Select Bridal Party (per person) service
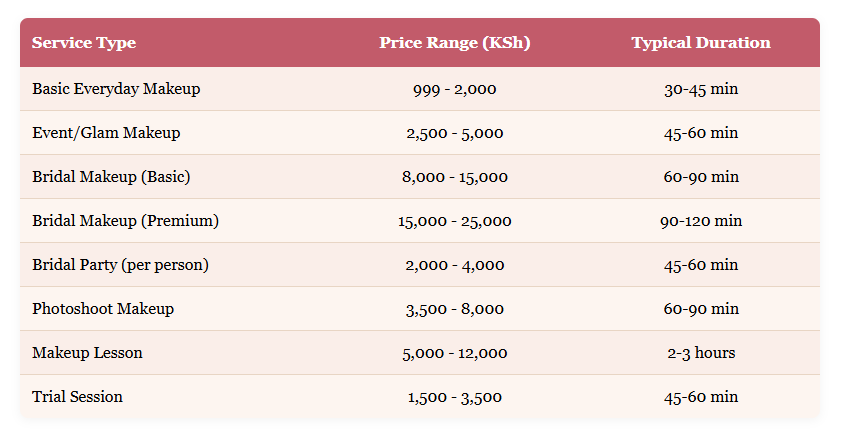The height and width of the screenshot is (448, 860). 120,265
